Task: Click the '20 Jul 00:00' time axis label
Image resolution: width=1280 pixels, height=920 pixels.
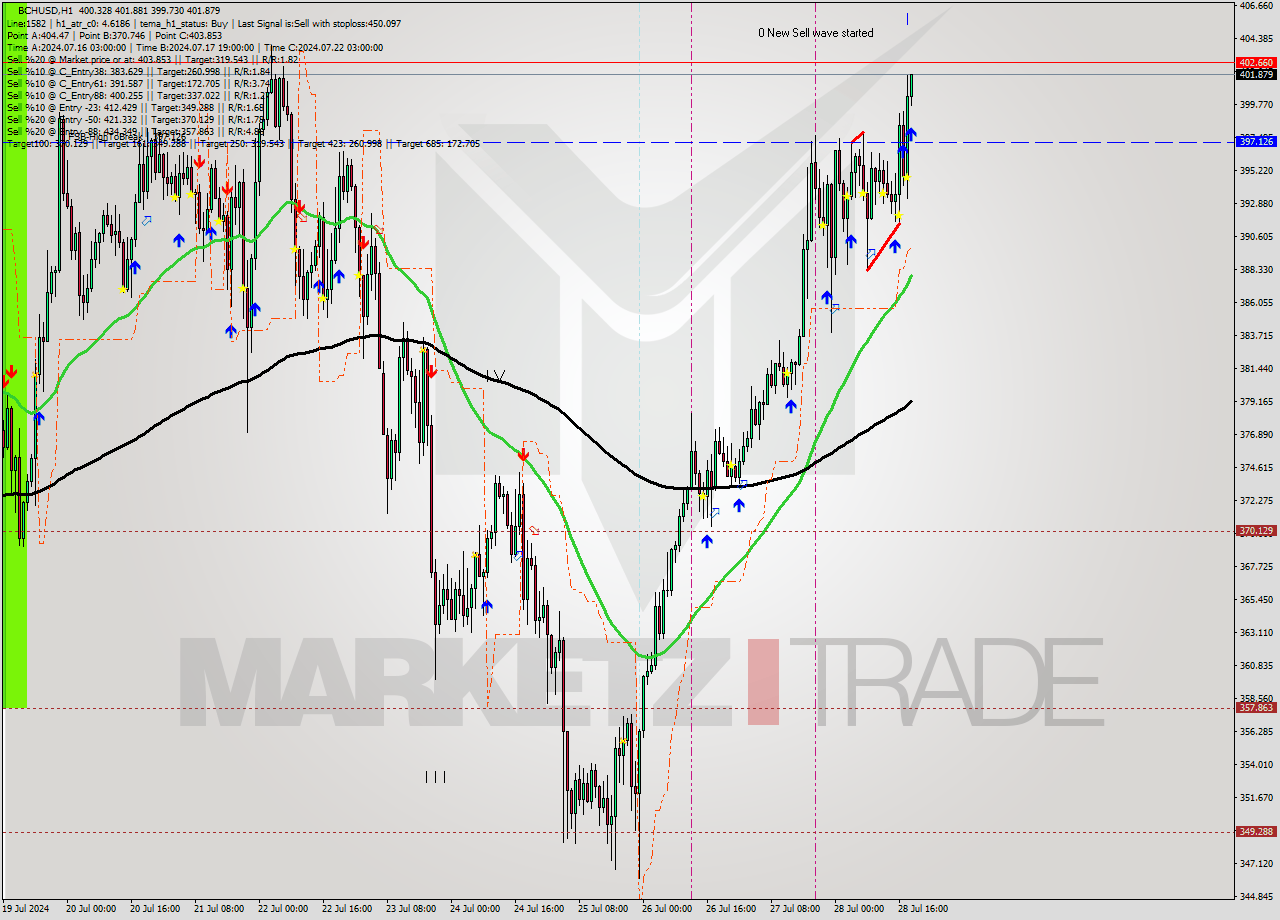Action: [x=90, y=909]
